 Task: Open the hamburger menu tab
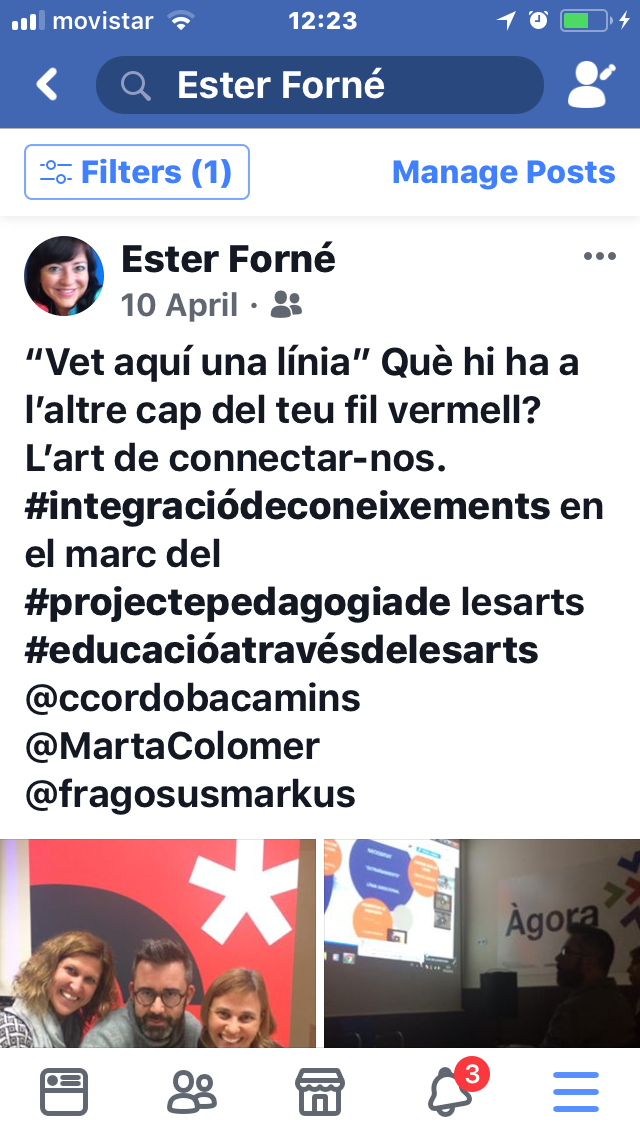[576, 1092]
